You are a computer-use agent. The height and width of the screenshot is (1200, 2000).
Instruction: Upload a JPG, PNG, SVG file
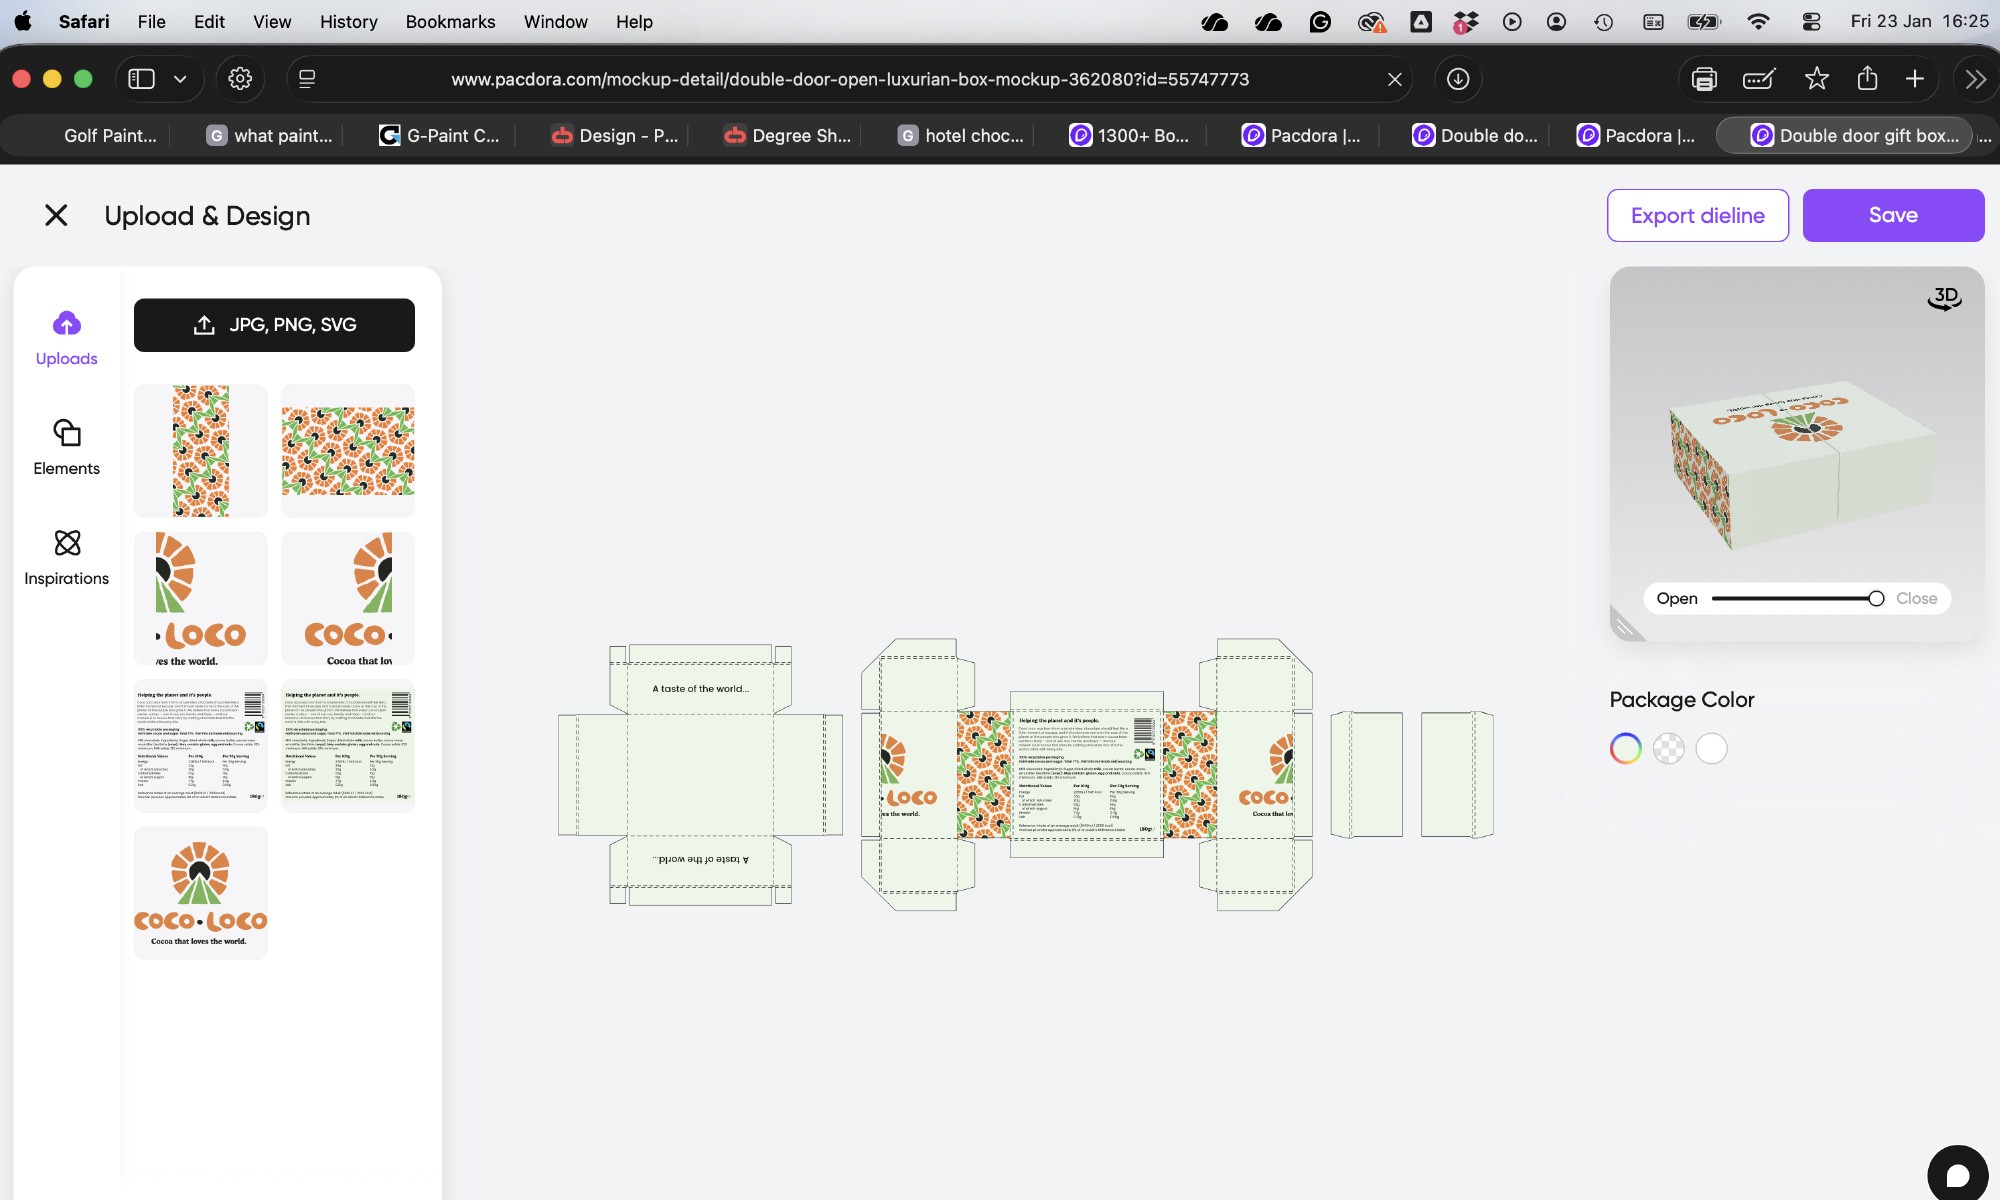274,325
